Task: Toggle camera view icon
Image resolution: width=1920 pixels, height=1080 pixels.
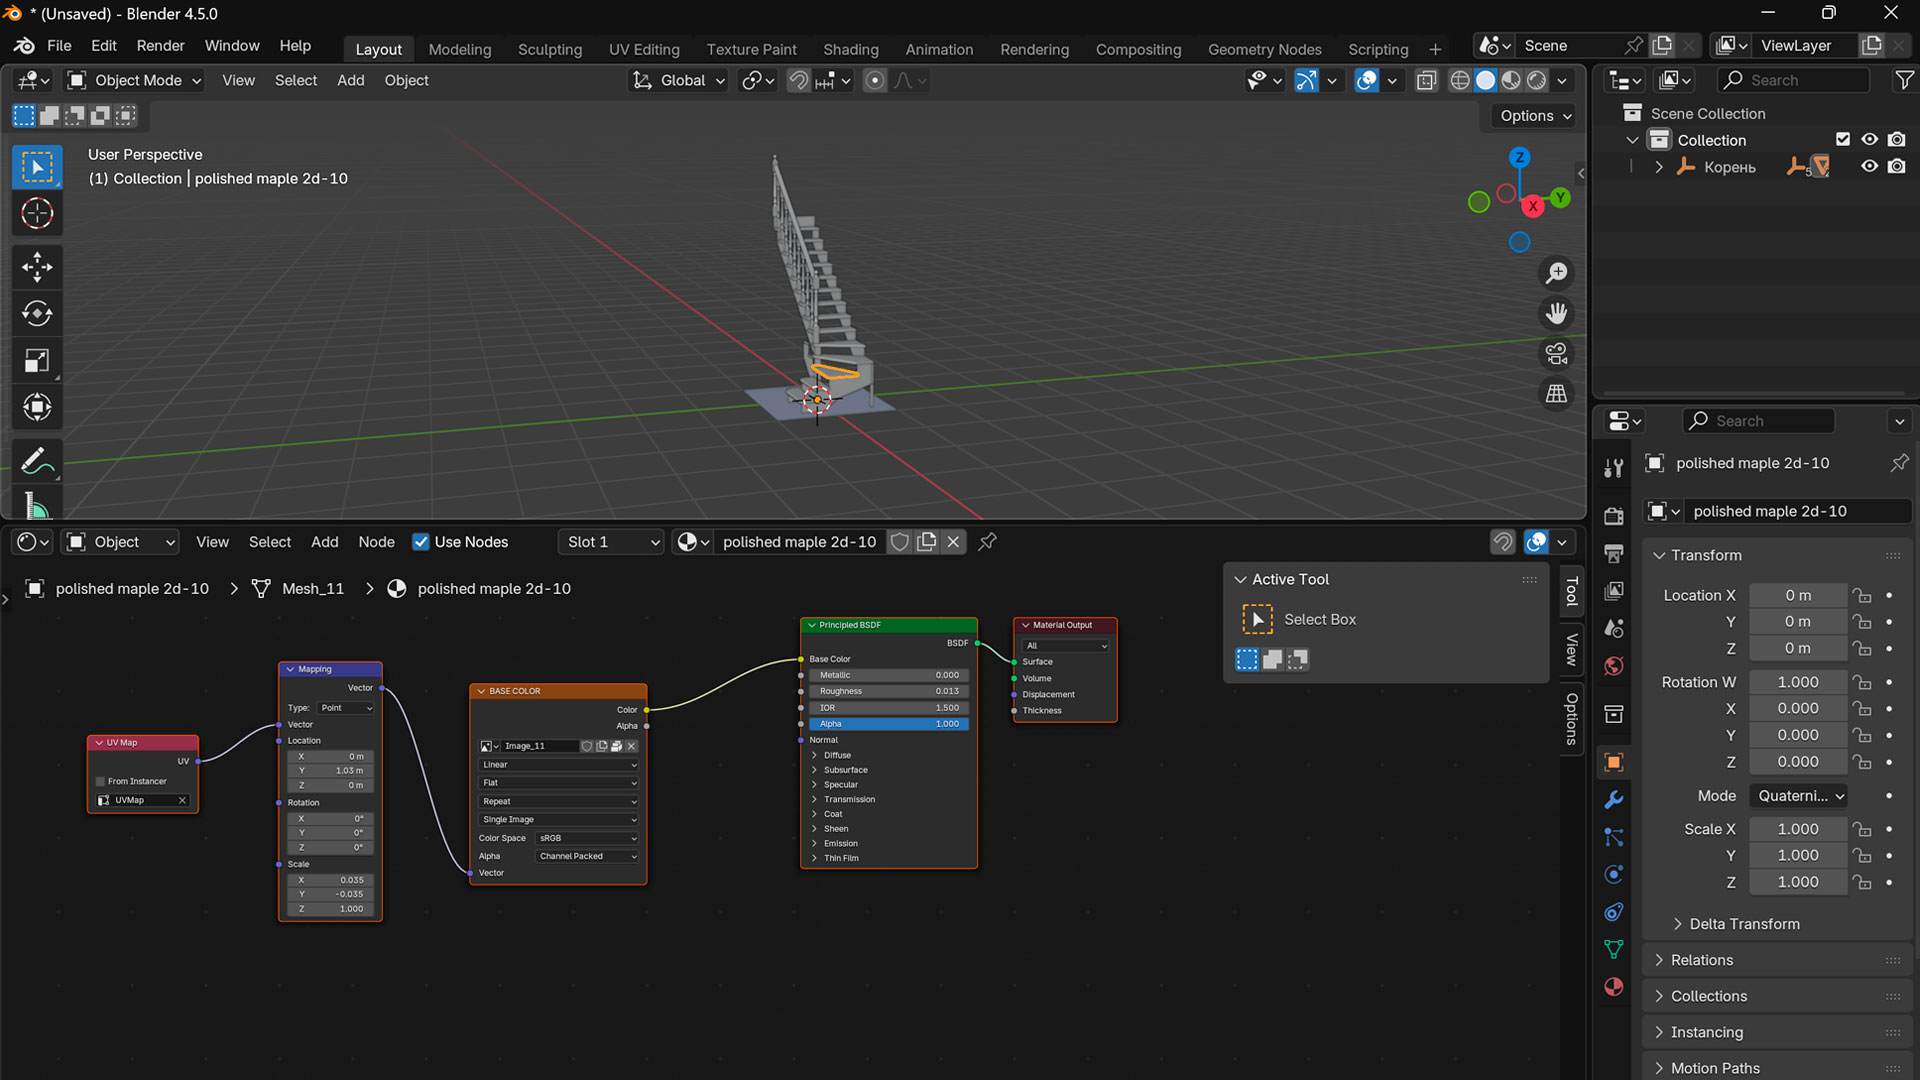Action: (1556, 354)
